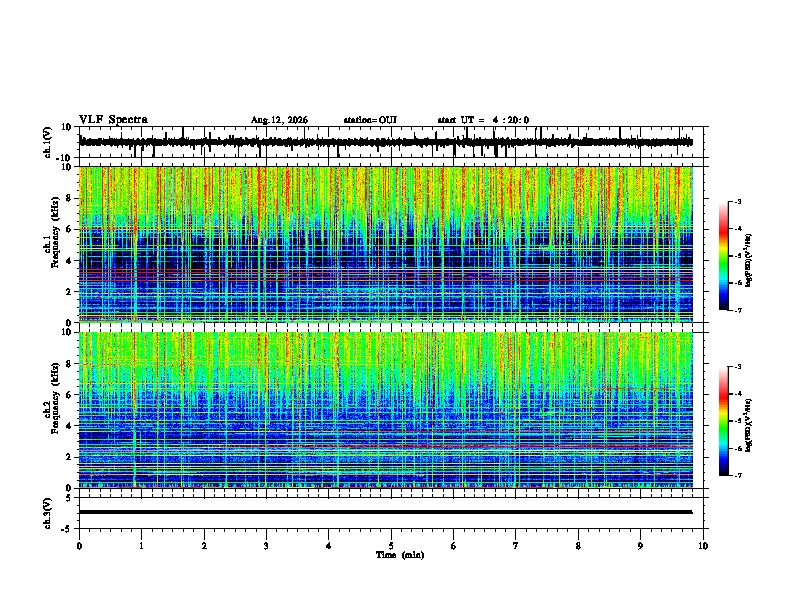This screenshot has height=612, width=792.
Task: Click the "station=OUJ" header label
Action: (x=370, y=120)
